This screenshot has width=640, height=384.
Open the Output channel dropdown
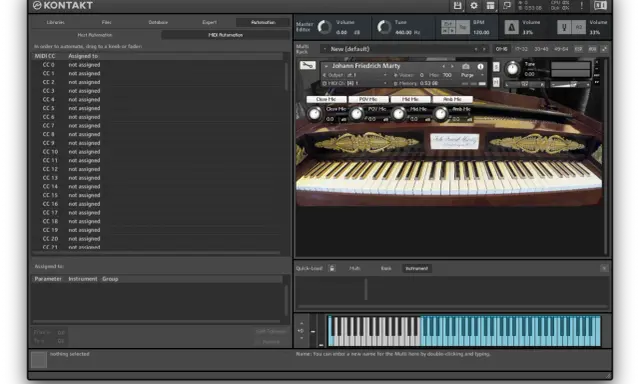385,75
